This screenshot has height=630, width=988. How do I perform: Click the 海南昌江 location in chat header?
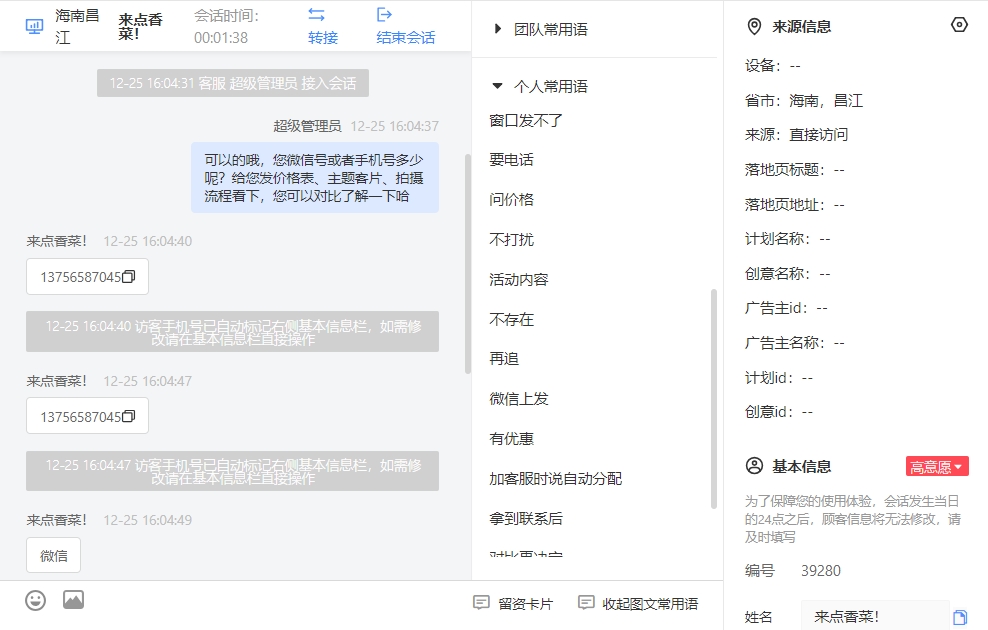point(77,26)
